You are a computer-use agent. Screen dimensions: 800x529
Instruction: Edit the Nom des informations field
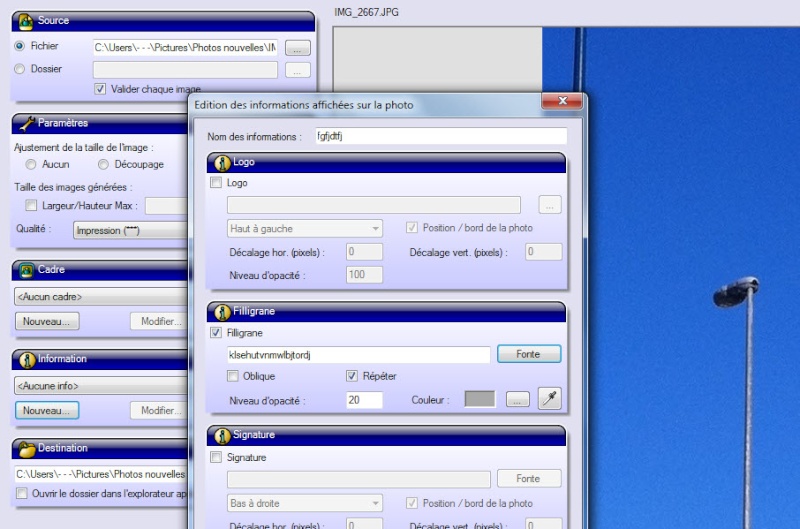[441, 136]
